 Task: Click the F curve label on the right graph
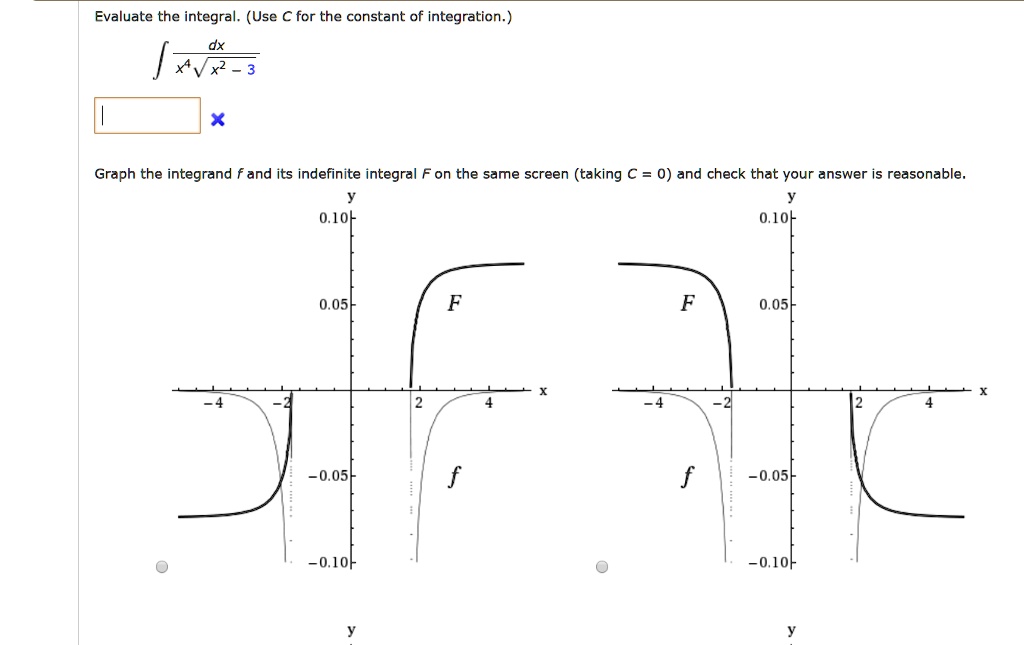click(687, 303)
